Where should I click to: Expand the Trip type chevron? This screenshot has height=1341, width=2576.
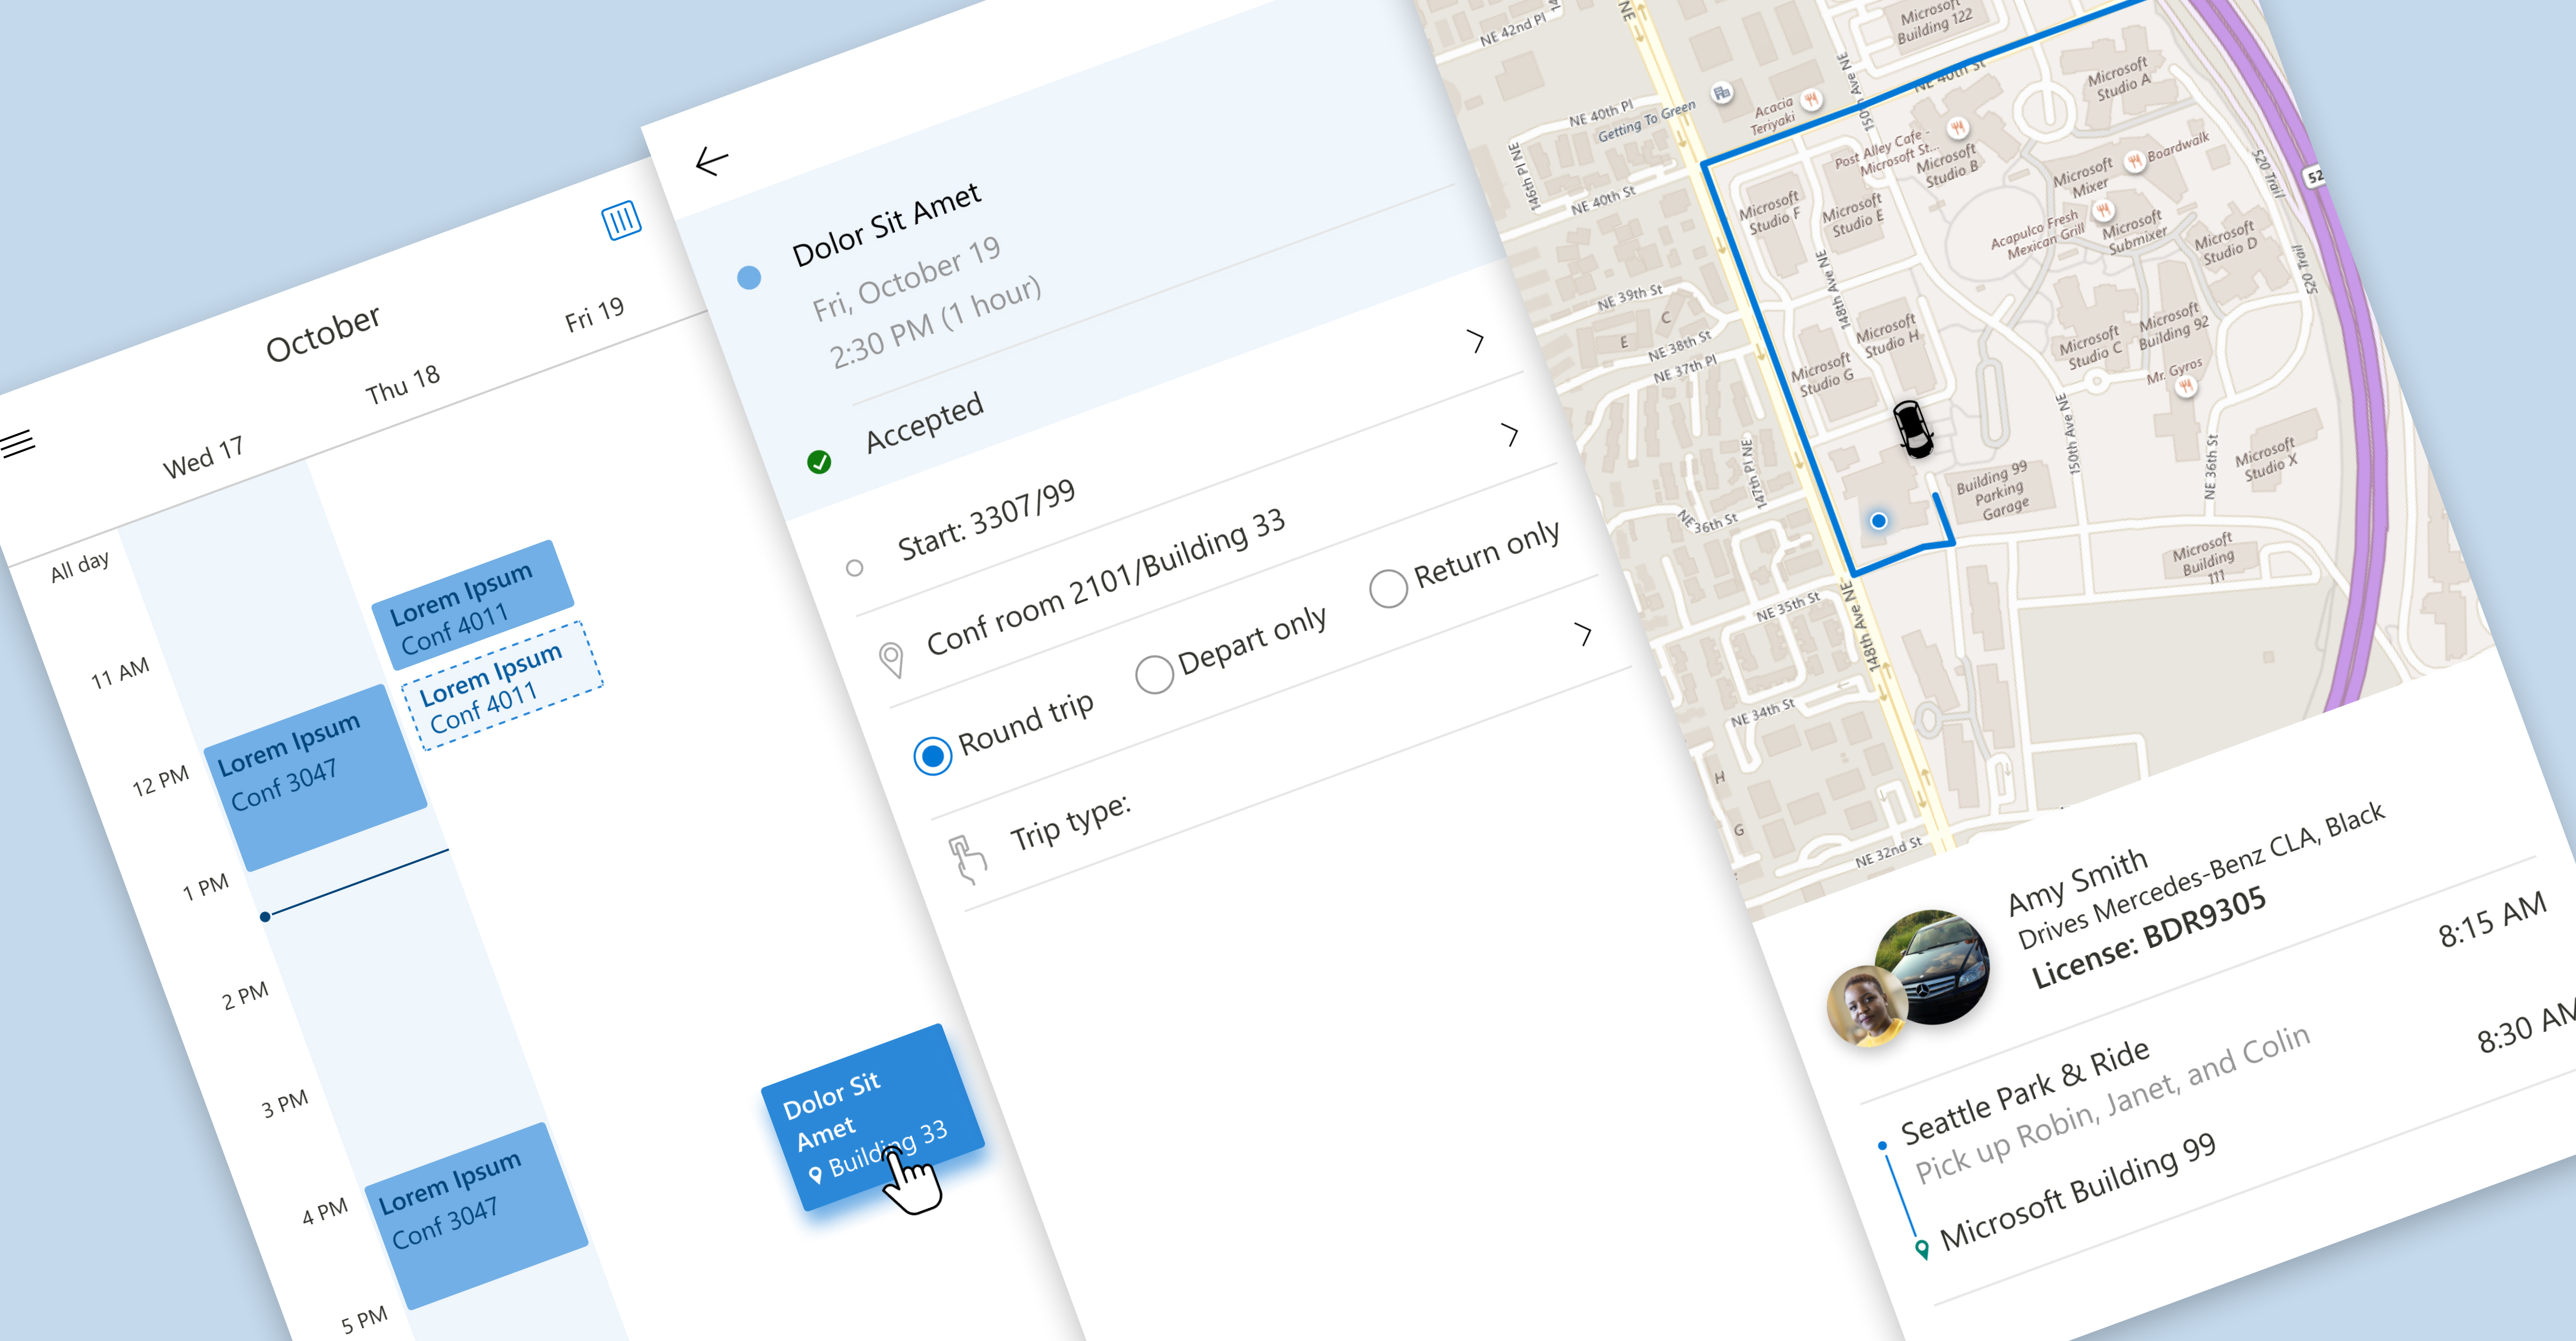[x=1582, y=633]
